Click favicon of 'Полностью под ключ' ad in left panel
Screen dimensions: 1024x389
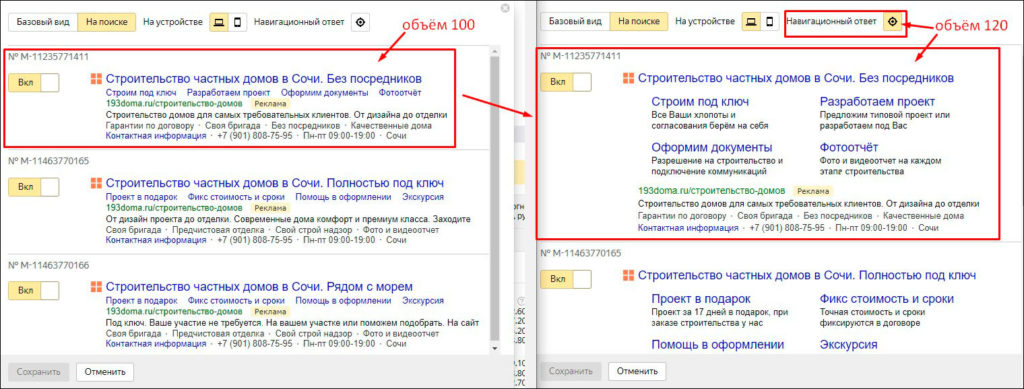96,183
